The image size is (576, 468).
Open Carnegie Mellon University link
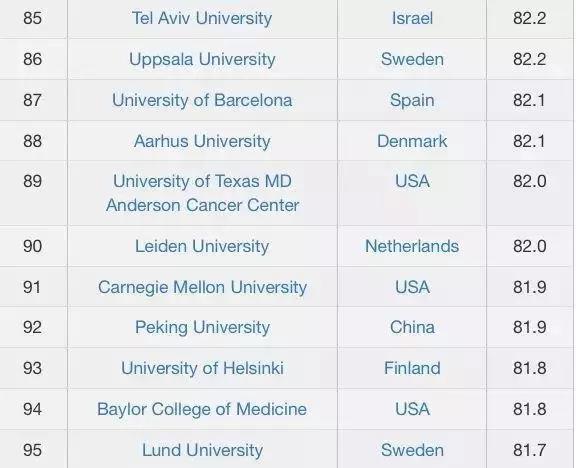[x=202, y=287]
